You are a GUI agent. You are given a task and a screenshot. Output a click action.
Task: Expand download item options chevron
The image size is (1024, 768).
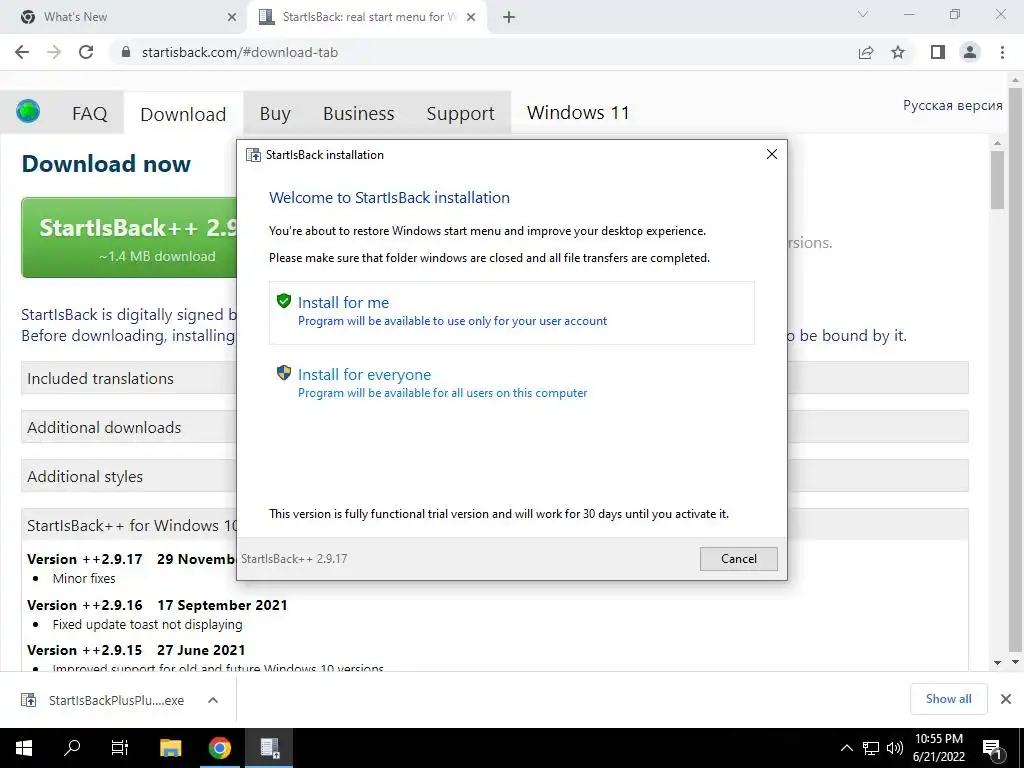click(213, 700)
